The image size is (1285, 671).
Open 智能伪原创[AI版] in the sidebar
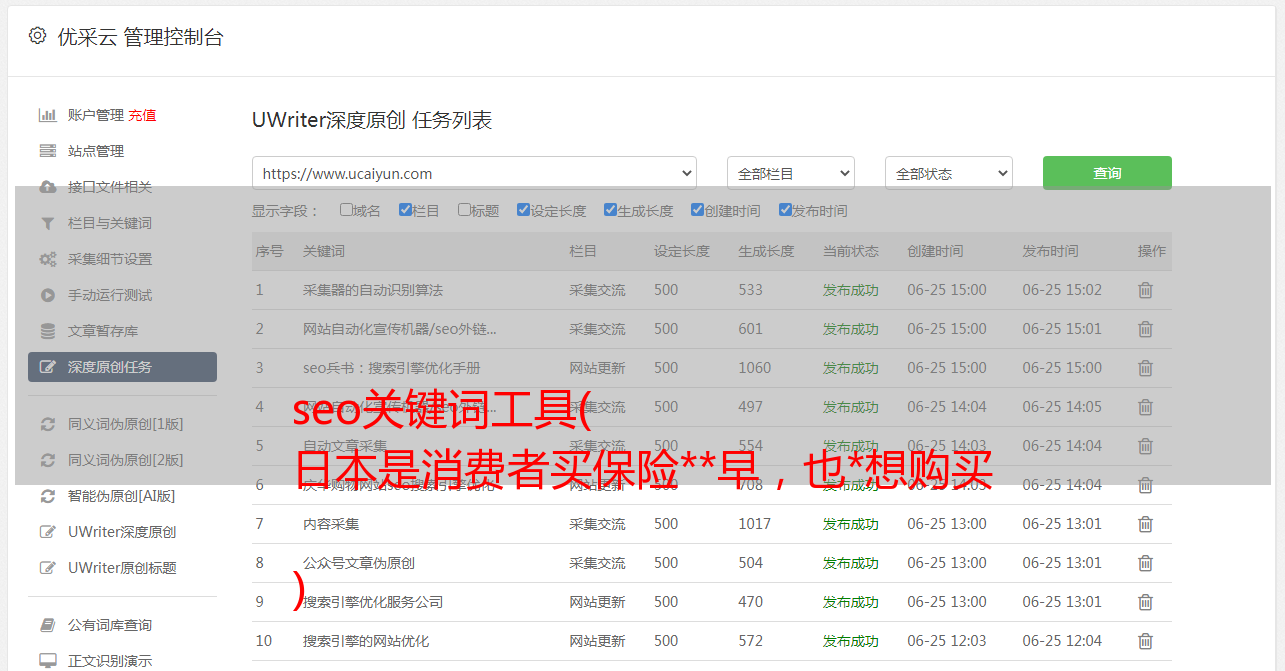[121, 496]
